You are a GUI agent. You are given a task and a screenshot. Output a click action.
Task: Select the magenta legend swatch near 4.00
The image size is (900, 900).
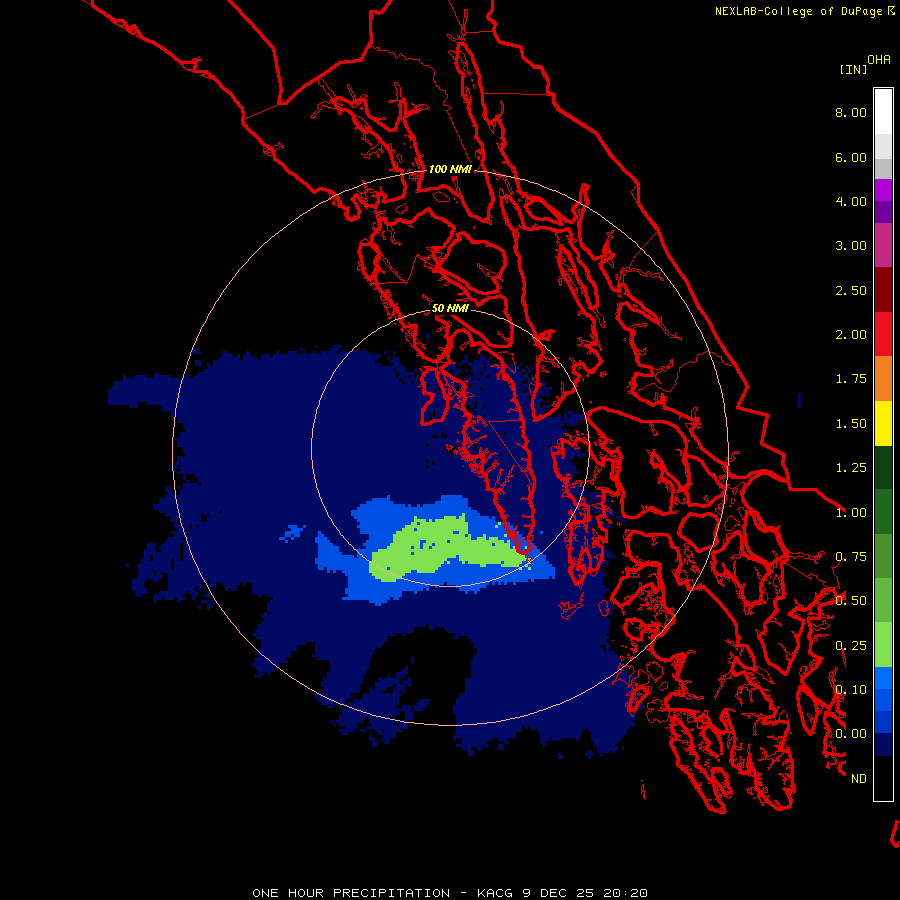point(883,190)
